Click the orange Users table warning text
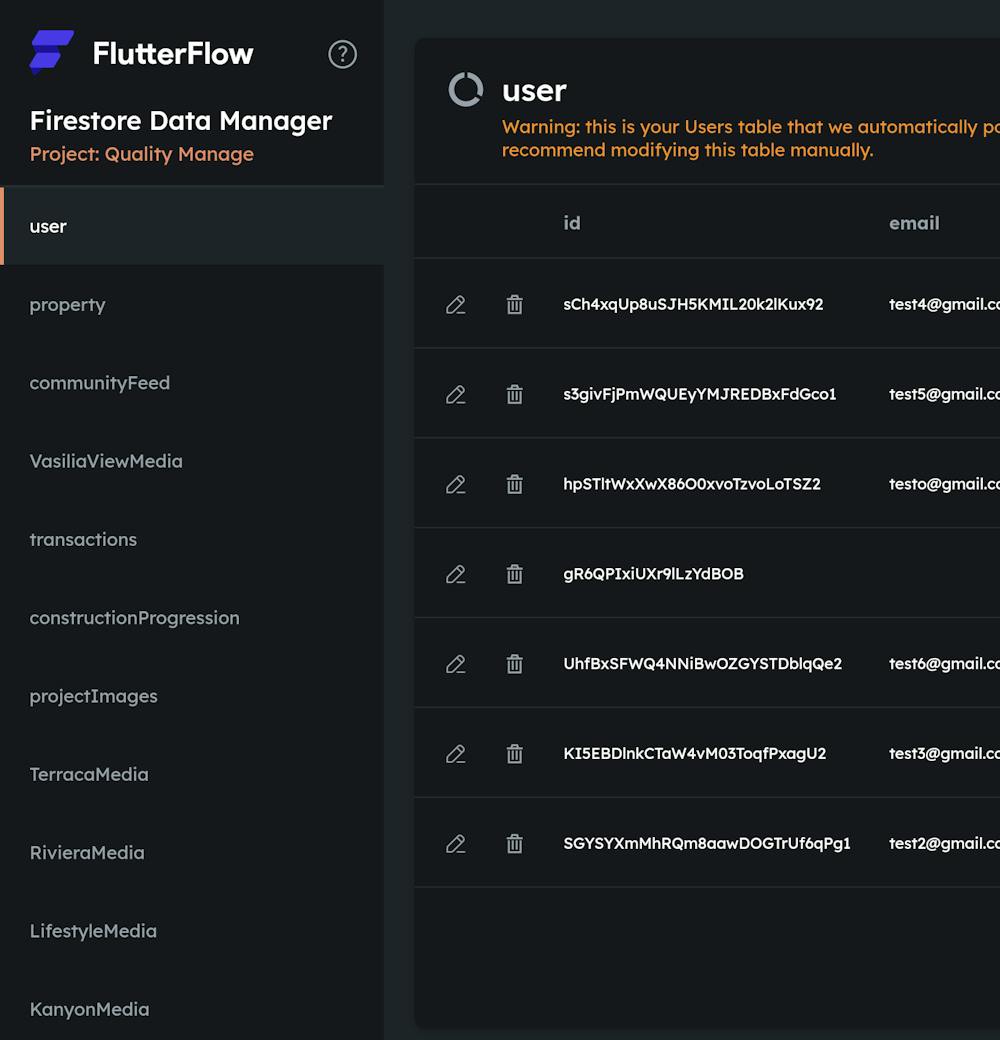The width and height of the screenshot is (1000, 1040). 751,138
